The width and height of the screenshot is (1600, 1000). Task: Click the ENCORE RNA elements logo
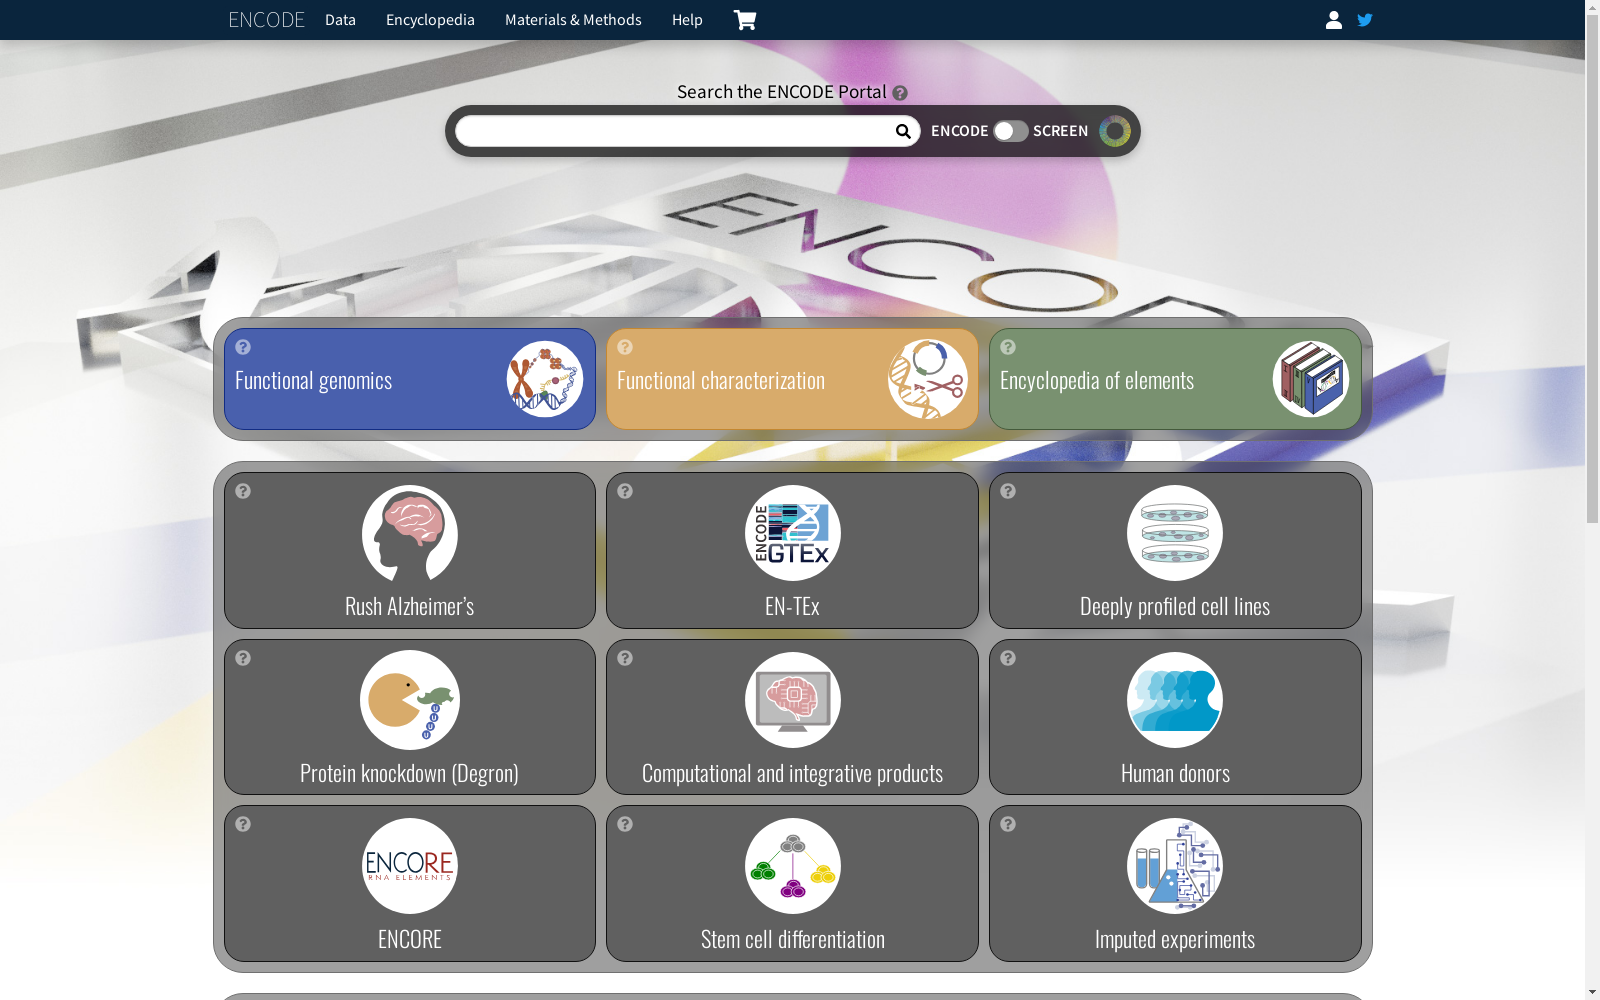[x=410, y=866]
